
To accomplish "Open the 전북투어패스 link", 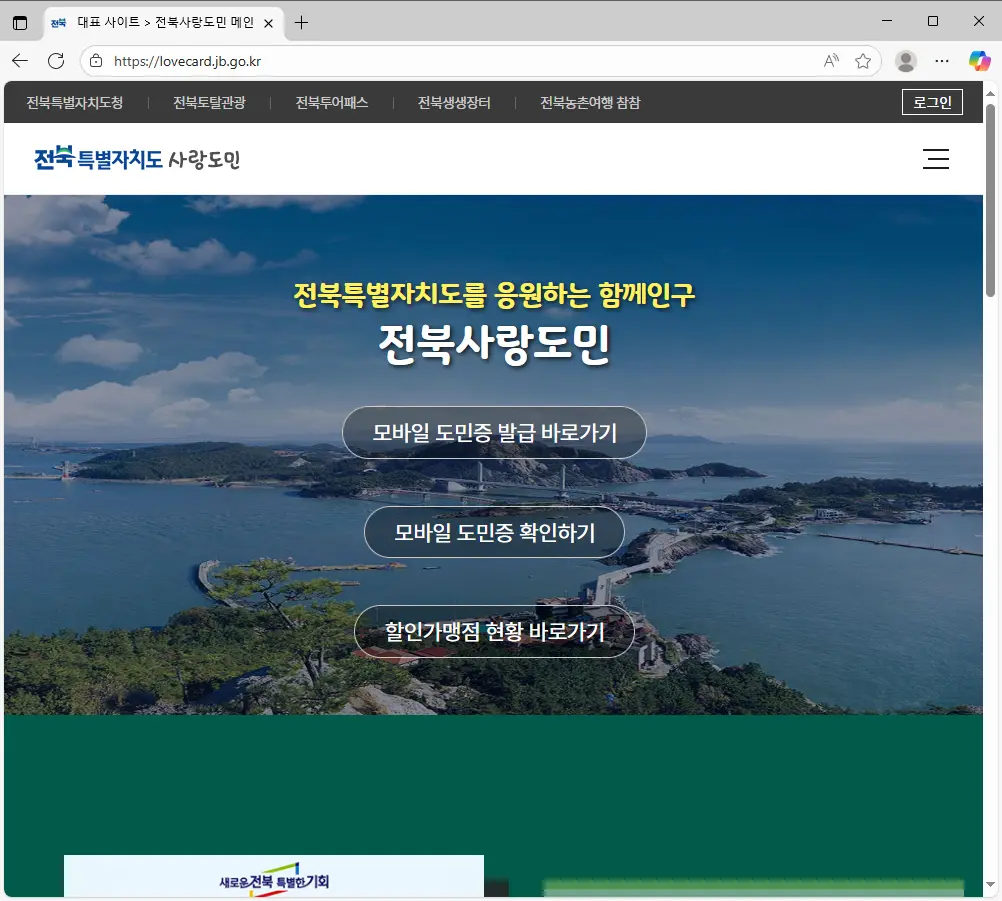I will [x=332, y=102].
